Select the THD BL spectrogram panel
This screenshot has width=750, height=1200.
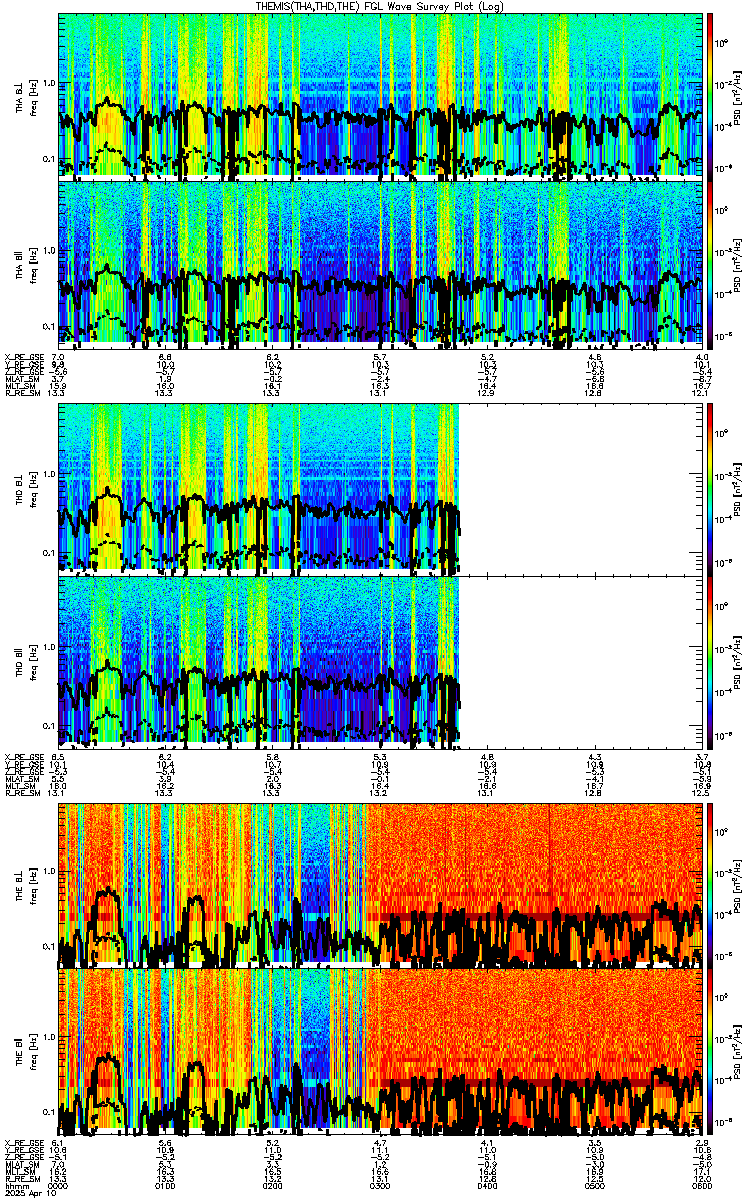380,488
